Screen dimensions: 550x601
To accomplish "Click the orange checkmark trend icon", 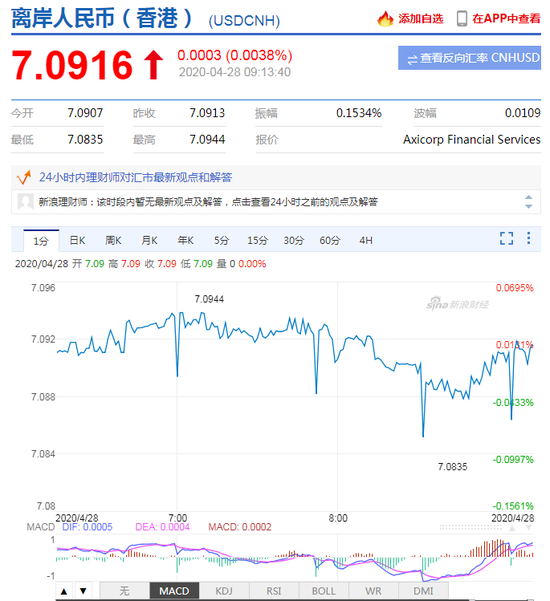I will [x=24, y=177].
